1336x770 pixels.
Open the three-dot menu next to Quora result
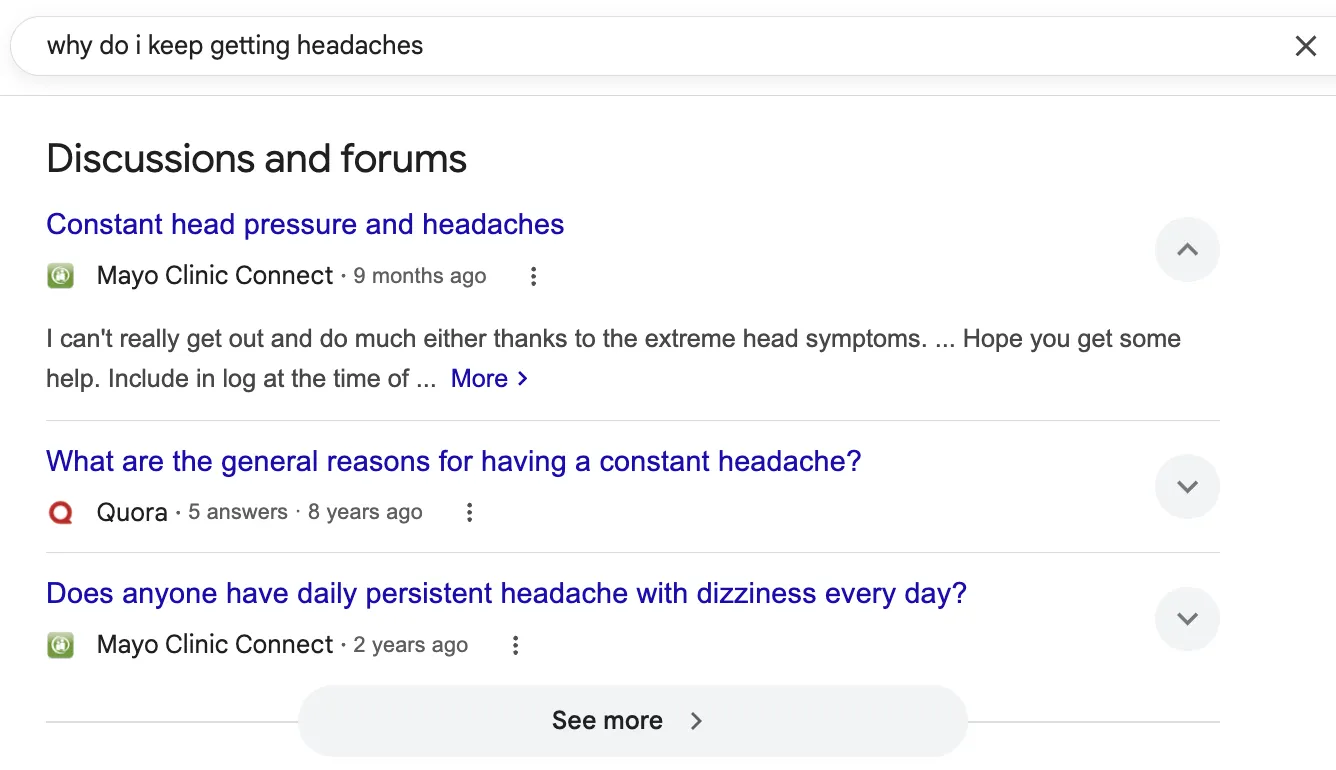point(469,511)
